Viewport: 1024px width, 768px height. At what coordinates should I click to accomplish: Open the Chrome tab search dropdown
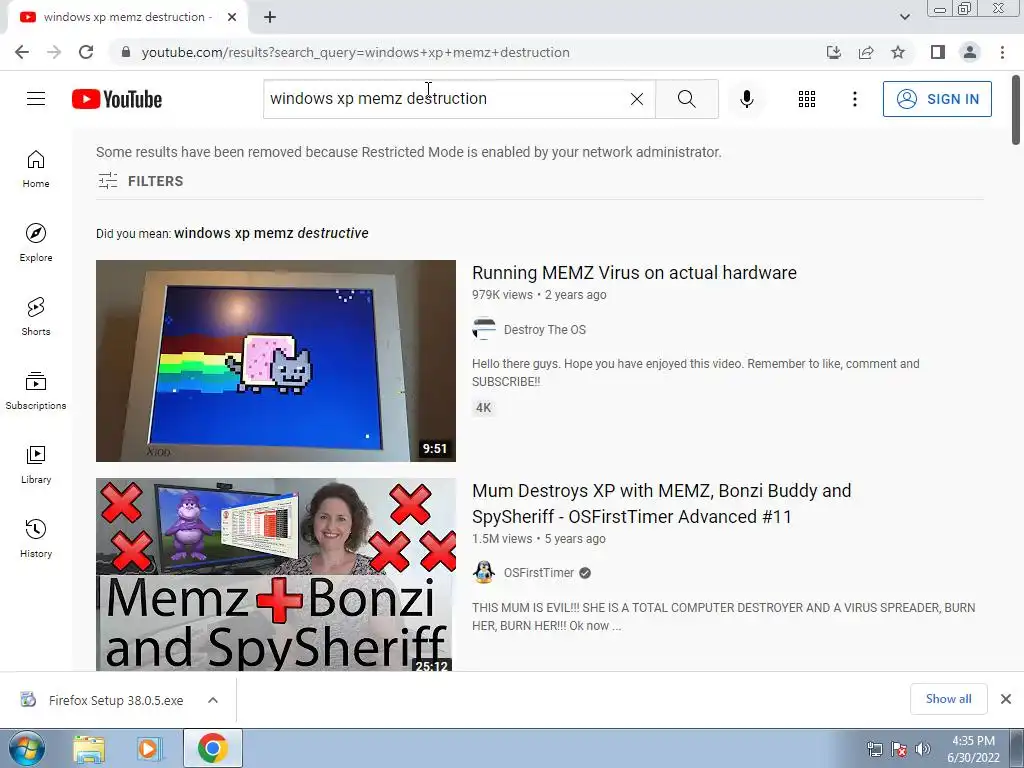[904, 17]
